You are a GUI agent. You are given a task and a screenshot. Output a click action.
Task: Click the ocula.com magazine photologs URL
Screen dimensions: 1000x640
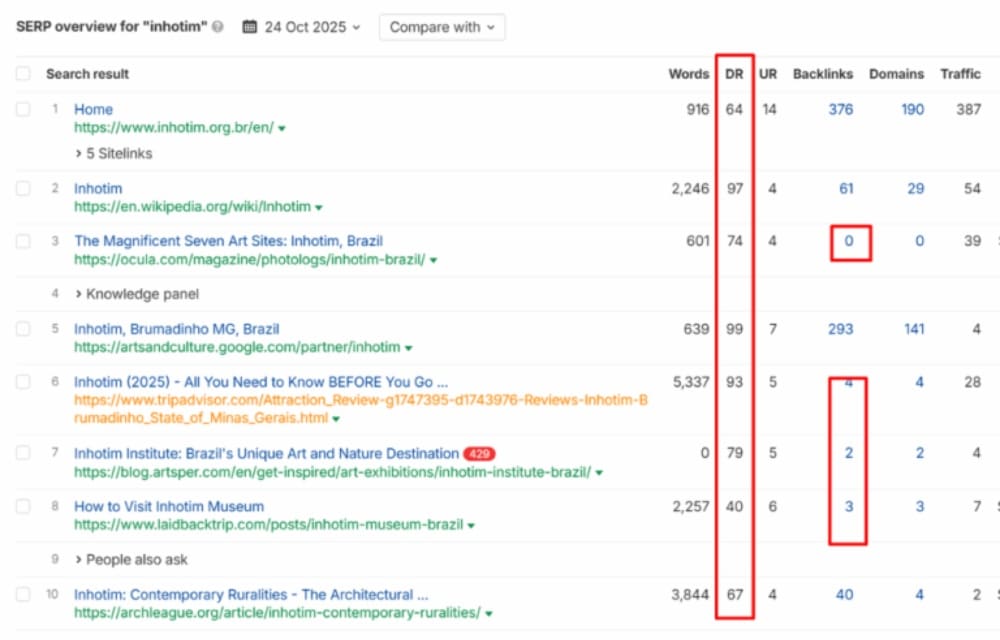[249, 259]
